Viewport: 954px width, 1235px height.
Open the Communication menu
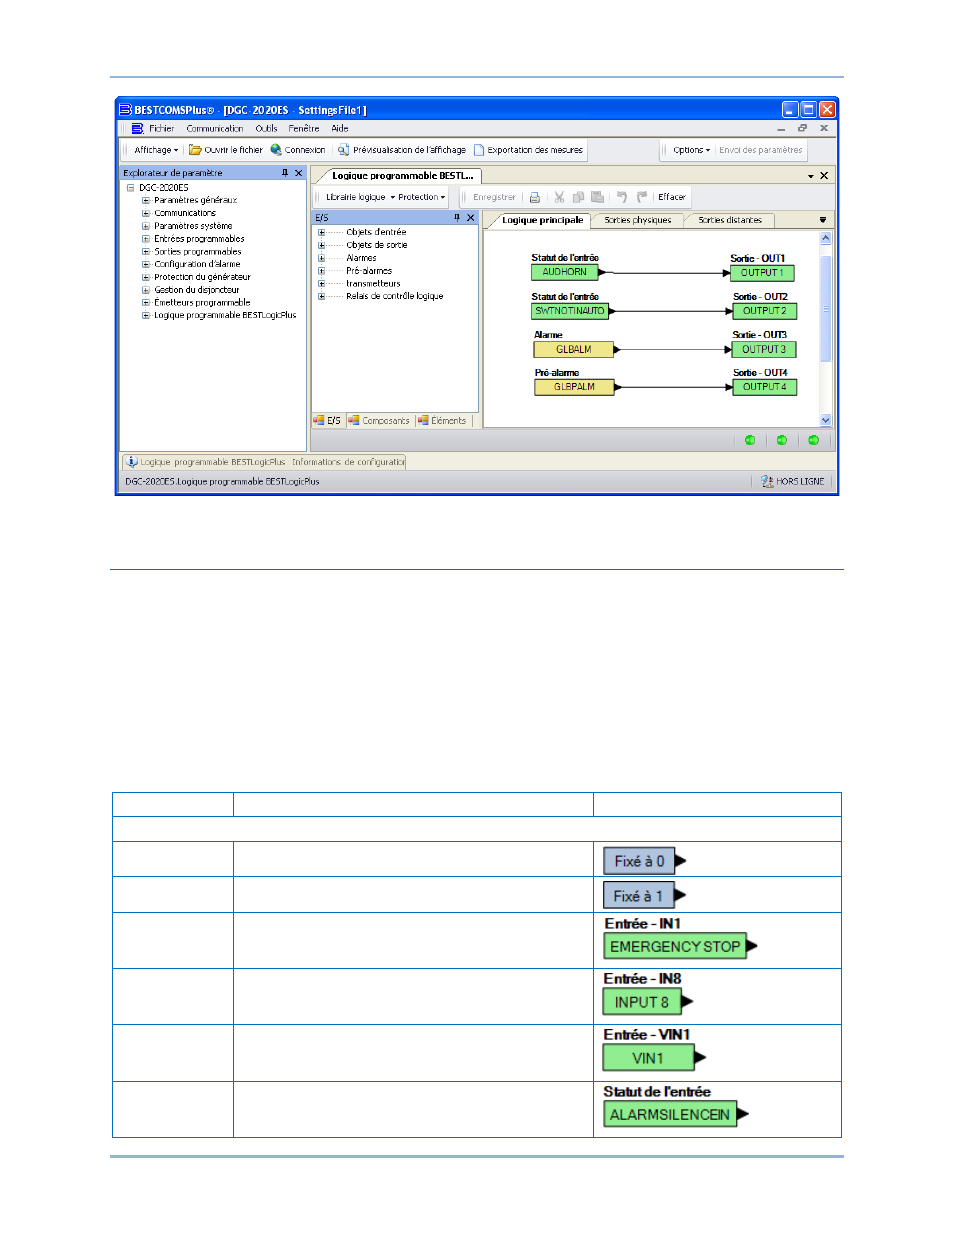coord(215,129)
